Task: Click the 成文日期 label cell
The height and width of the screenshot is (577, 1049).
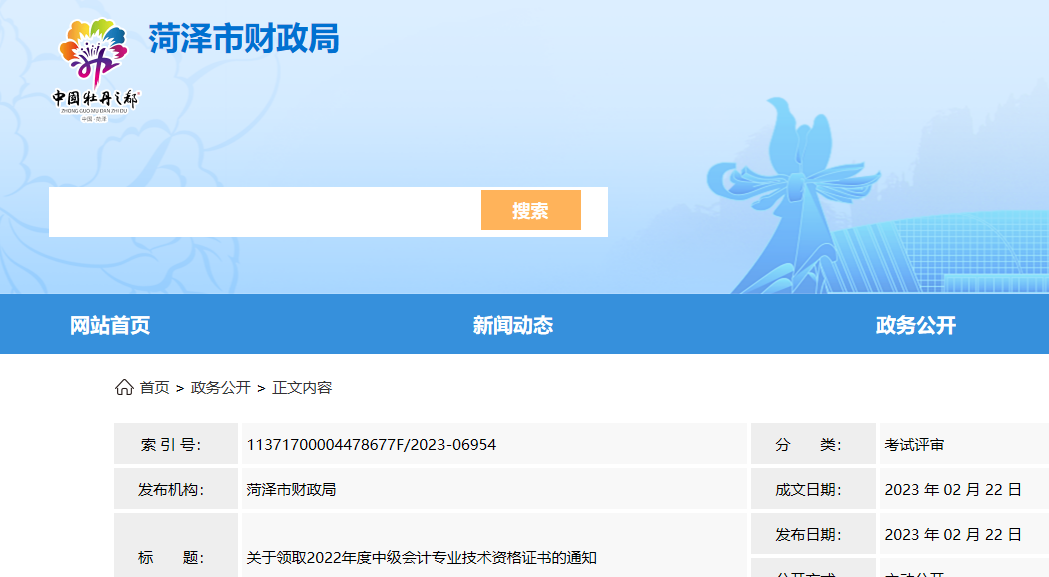Action: [x=813, y=489]
